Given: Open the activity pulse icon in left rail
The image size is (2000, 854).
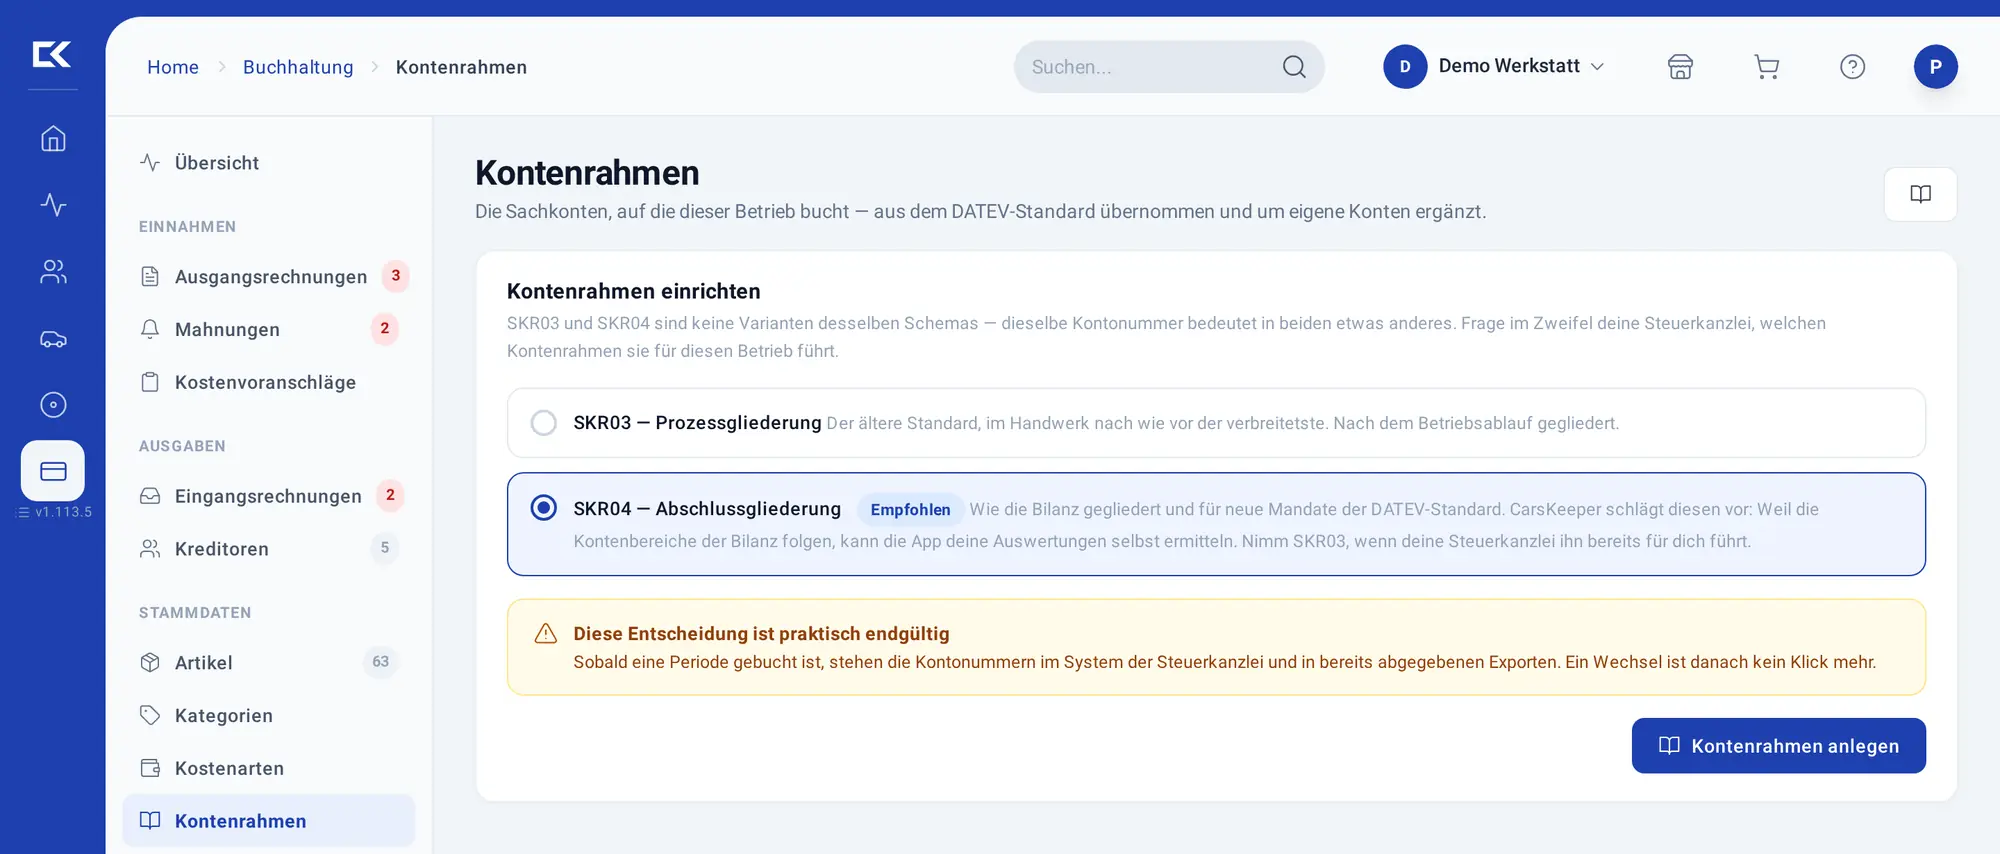Looking at the screenshot, I should pos(53,205).
